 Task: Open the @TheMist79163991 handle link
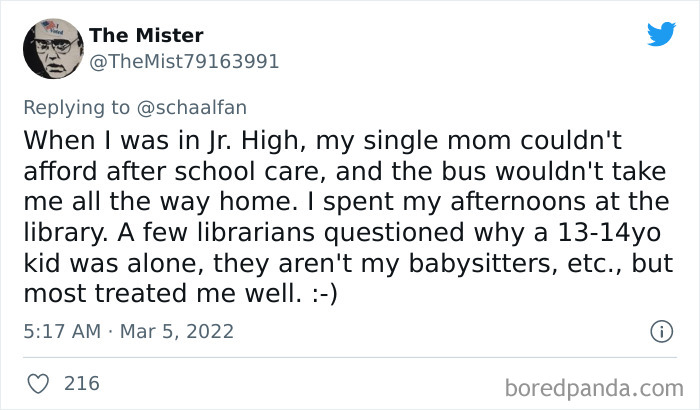pyautogui.click(x=184, y=62)
